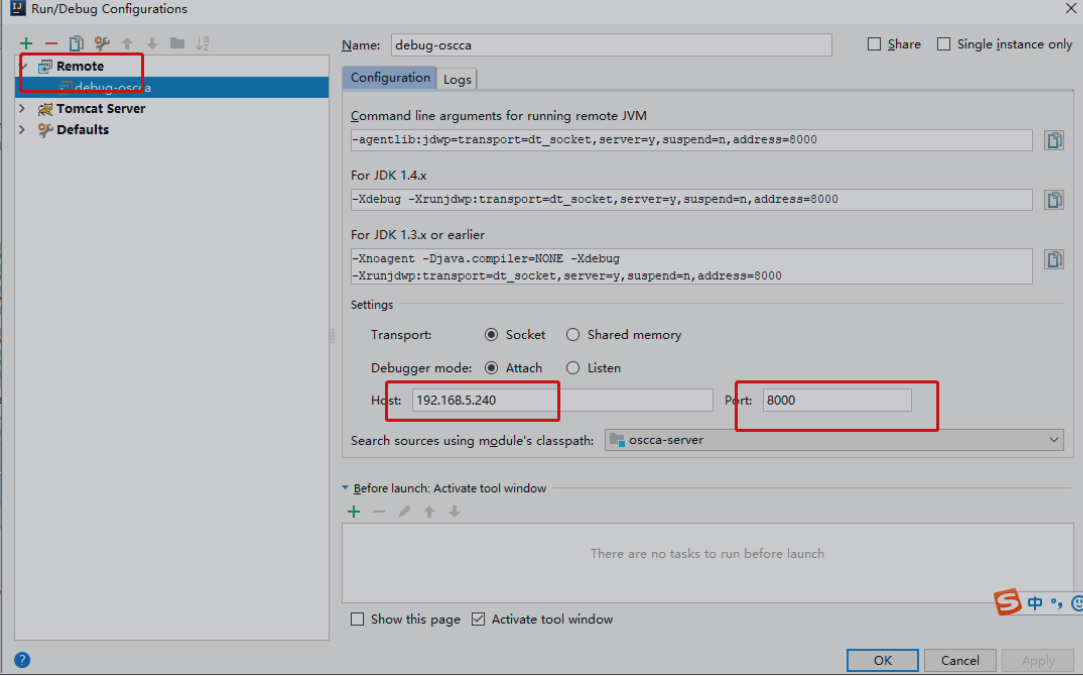This screenshot has width=1083, height=676.
Task: Uncheck Activate tool window
Action: (x=478, y=619)
